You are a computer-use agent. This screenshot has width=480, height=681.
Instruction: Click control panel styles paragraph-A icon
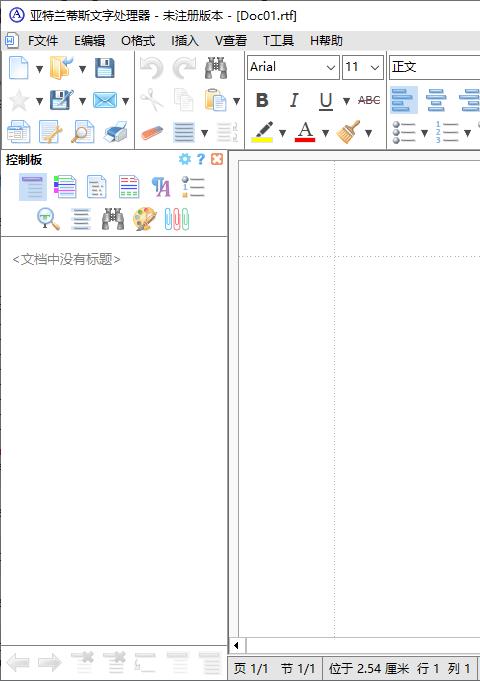point(161,187)
